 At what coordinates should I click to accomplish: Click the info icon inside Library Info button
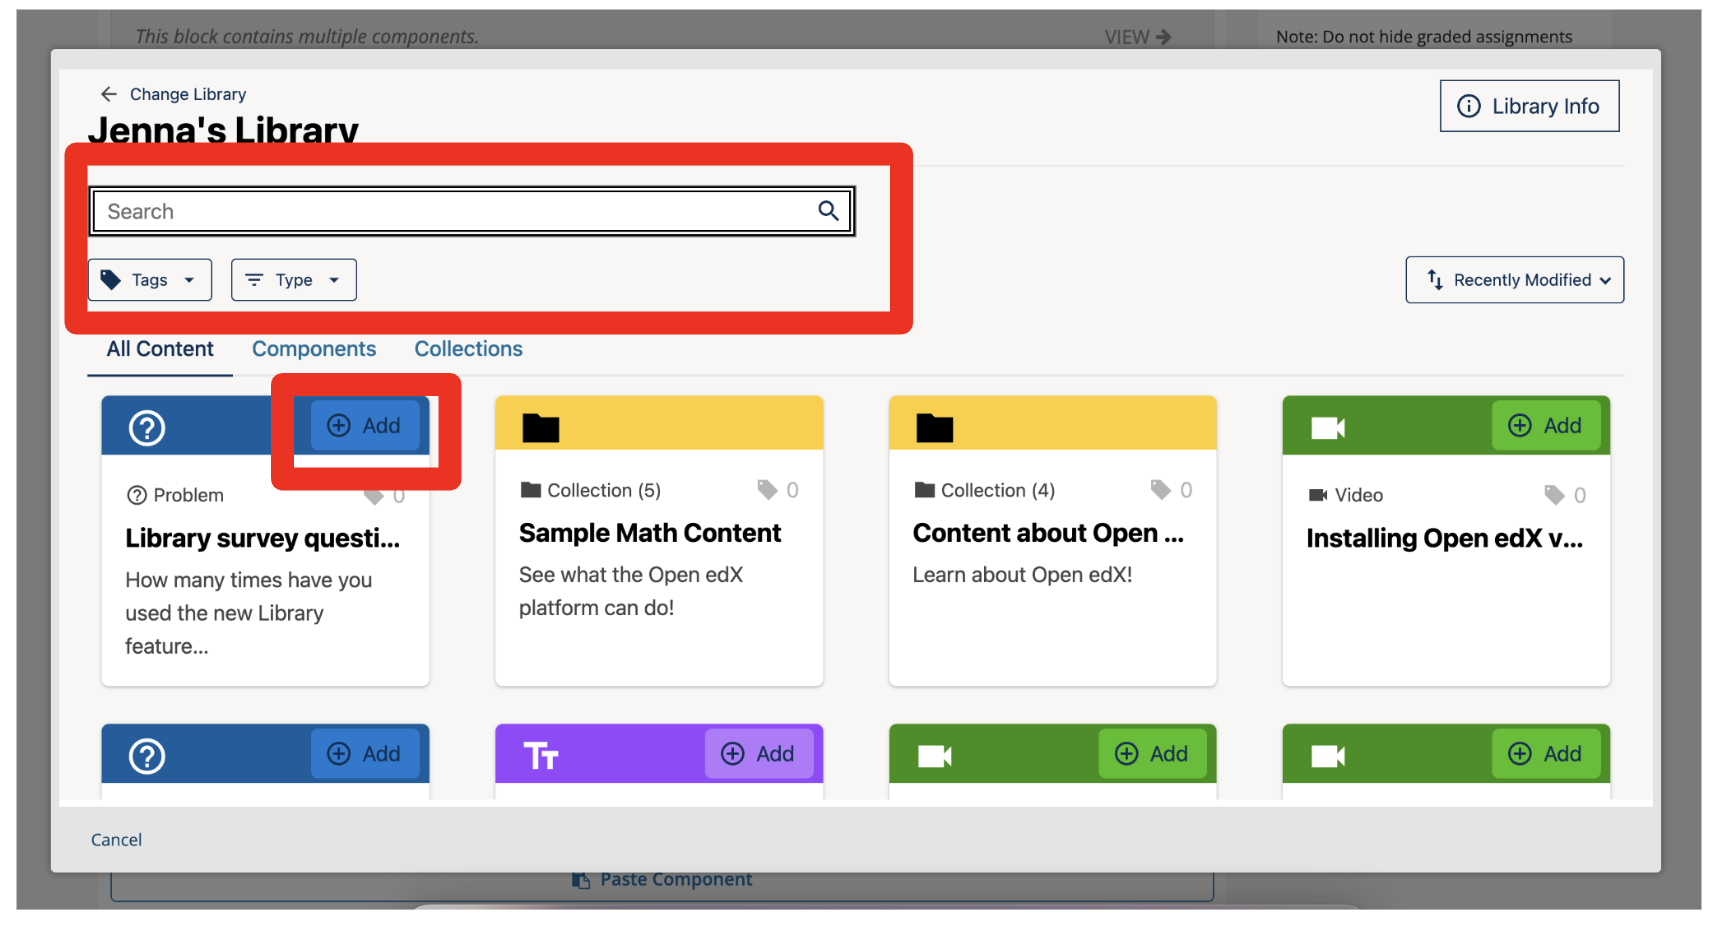tap(1469, 105)
